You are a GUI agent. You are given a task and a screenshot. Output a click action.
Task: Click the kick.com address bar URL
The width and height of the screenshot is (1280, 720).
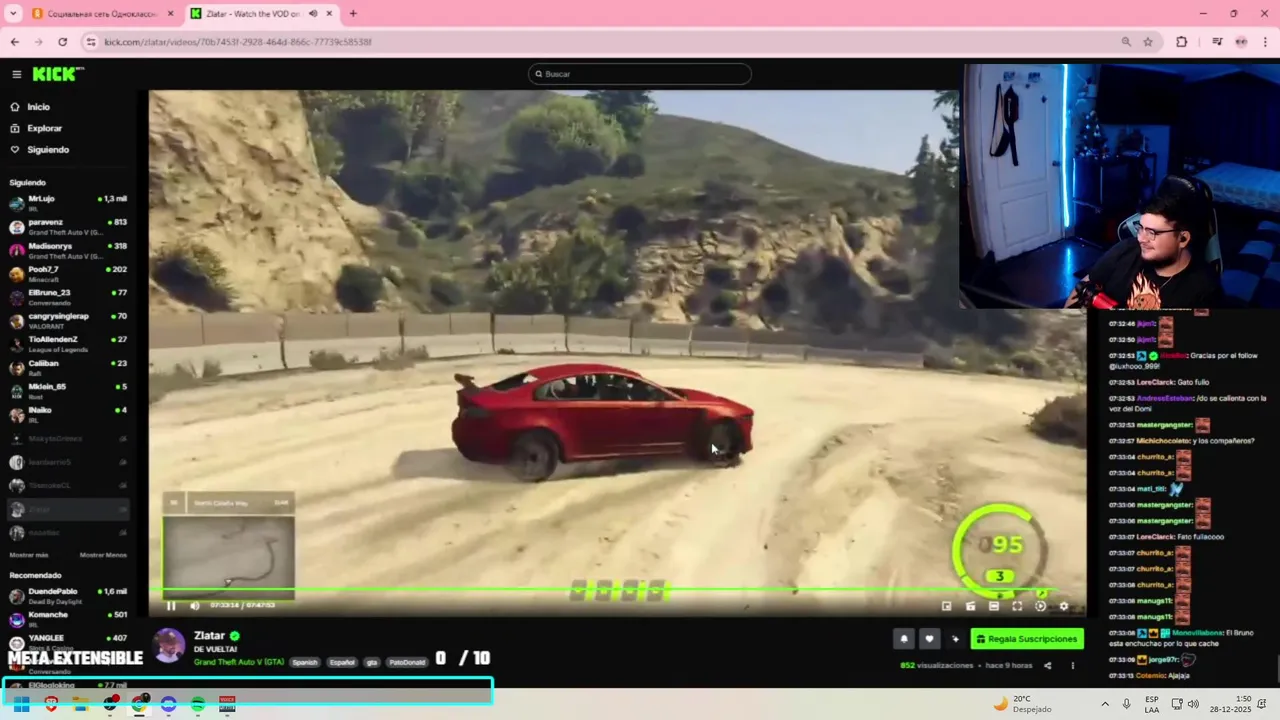coord(238,42)
